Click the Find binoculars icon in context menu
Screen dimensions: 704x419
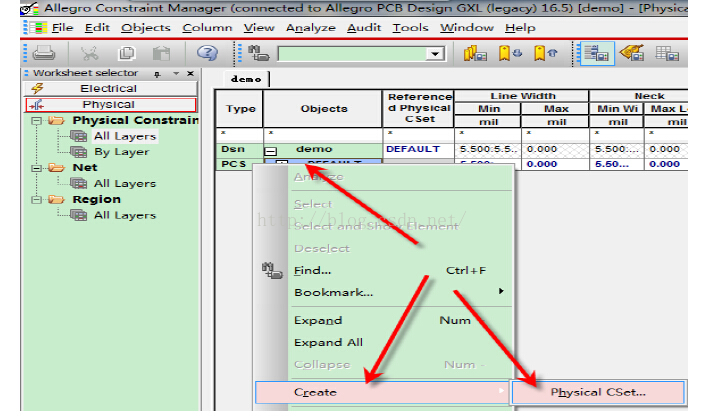[268, 270]
